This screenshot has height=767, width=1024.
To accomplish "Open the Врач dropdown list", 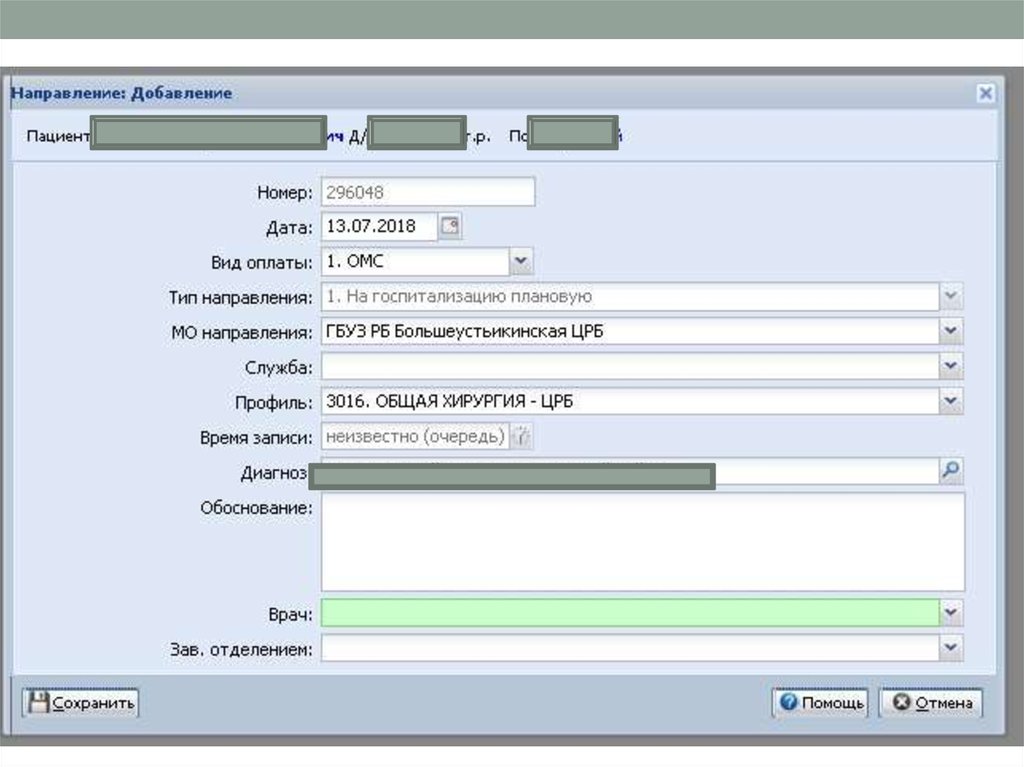I will (951, 613).
